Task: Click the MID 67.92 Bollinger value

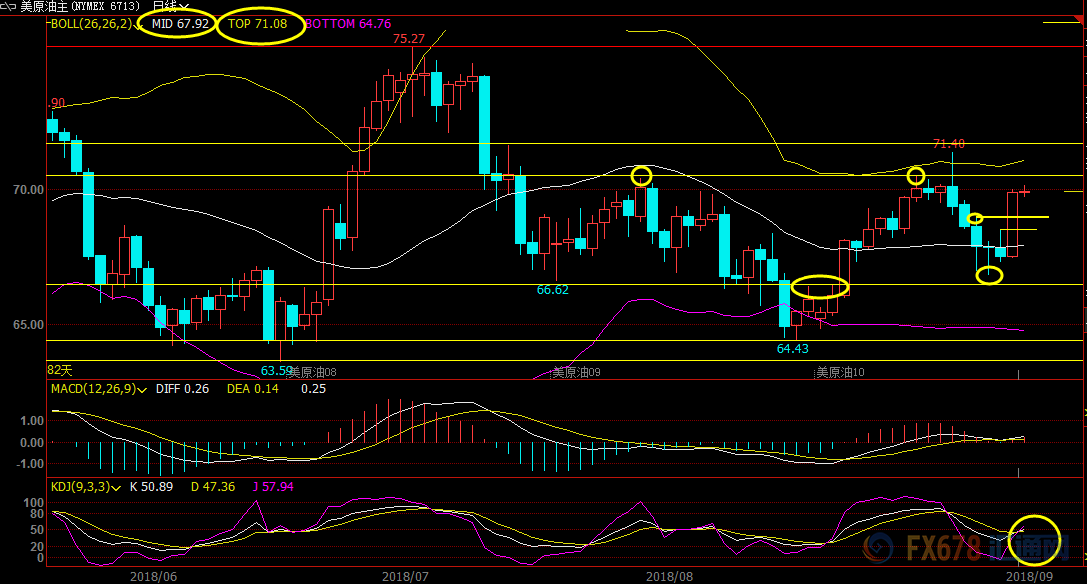Action: (x=178, y=23)
